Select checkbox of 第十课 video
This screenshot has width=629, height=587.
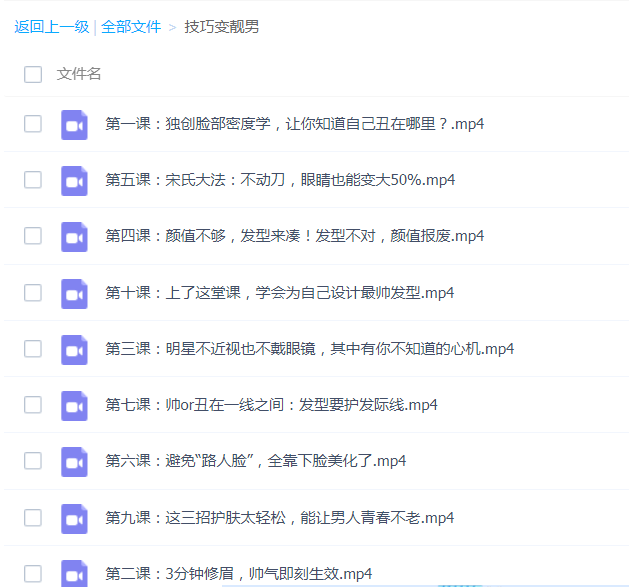tap(33, 292)
